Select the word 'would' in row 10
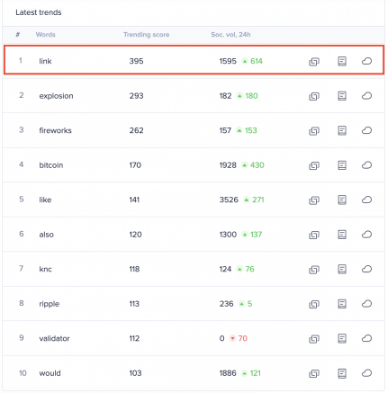This screenshot has height=393, width=389. tap(50, 373)
